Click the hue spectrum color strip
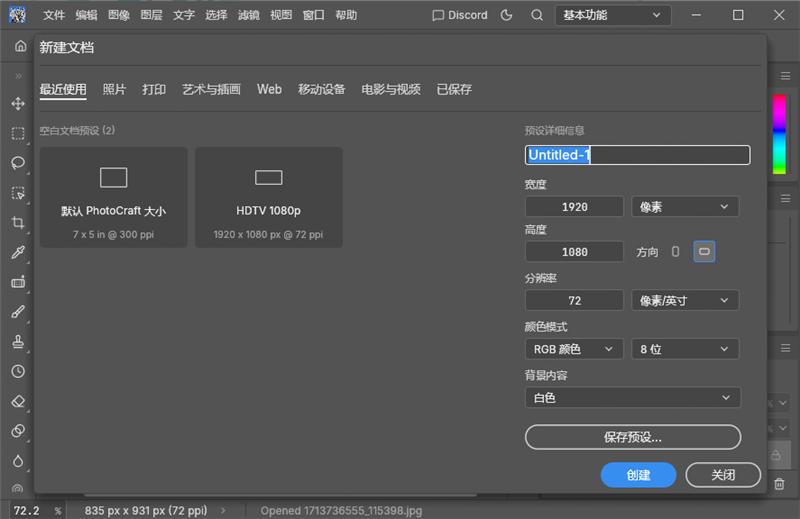 (779, 134)
